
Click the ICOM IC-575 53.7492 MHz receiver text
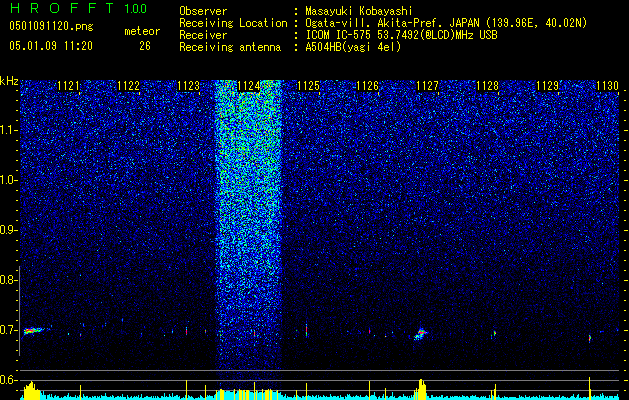pyautogui.click(x=401, y=35)
